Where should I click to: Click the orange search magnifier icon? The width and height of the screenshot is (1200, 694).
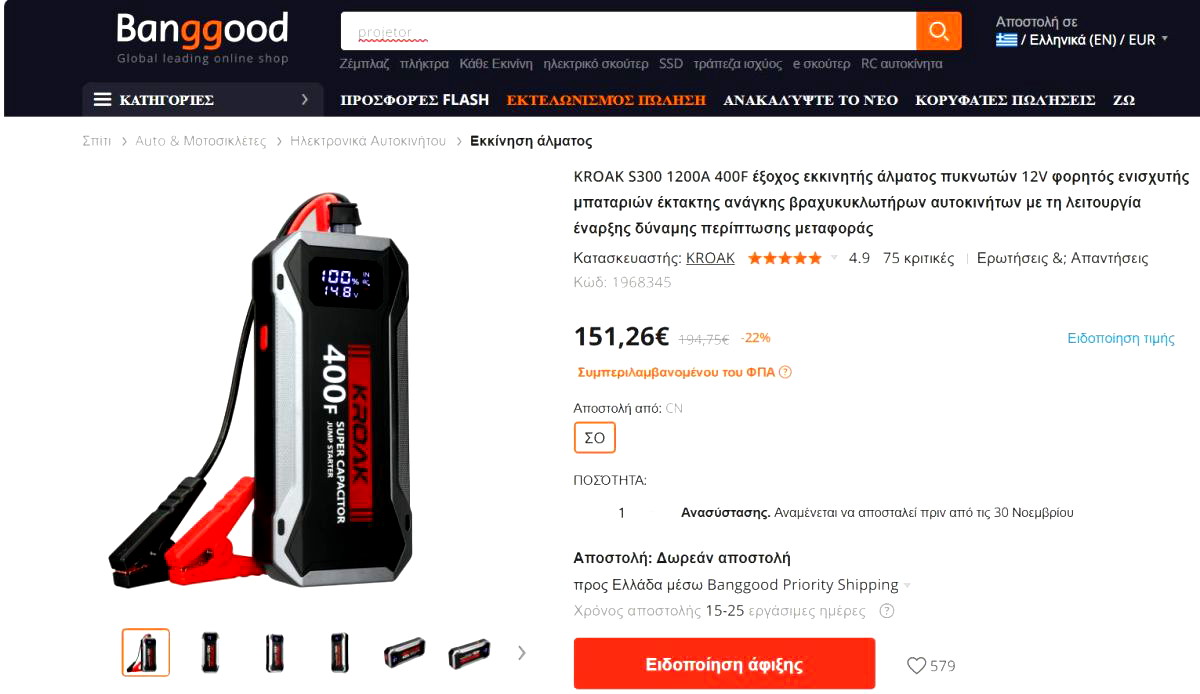(938, 31)
